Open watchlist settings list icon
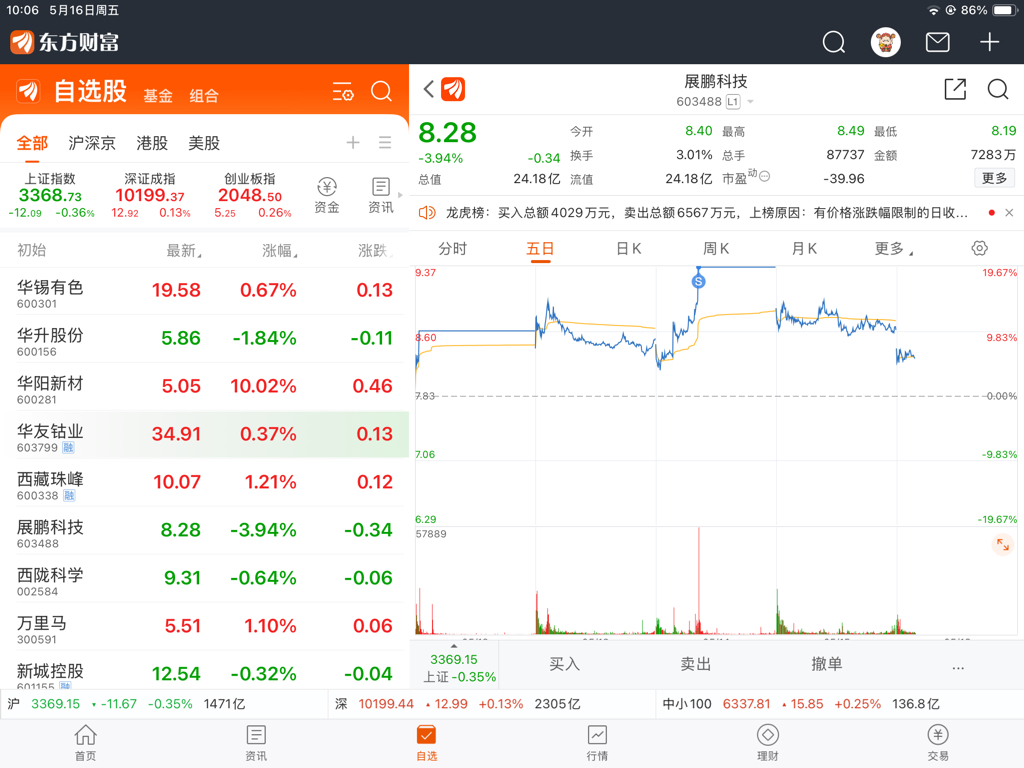Image resolution: width=1024 pixels, height=768 pixels. pyautogui.click(x=343, y=91)
